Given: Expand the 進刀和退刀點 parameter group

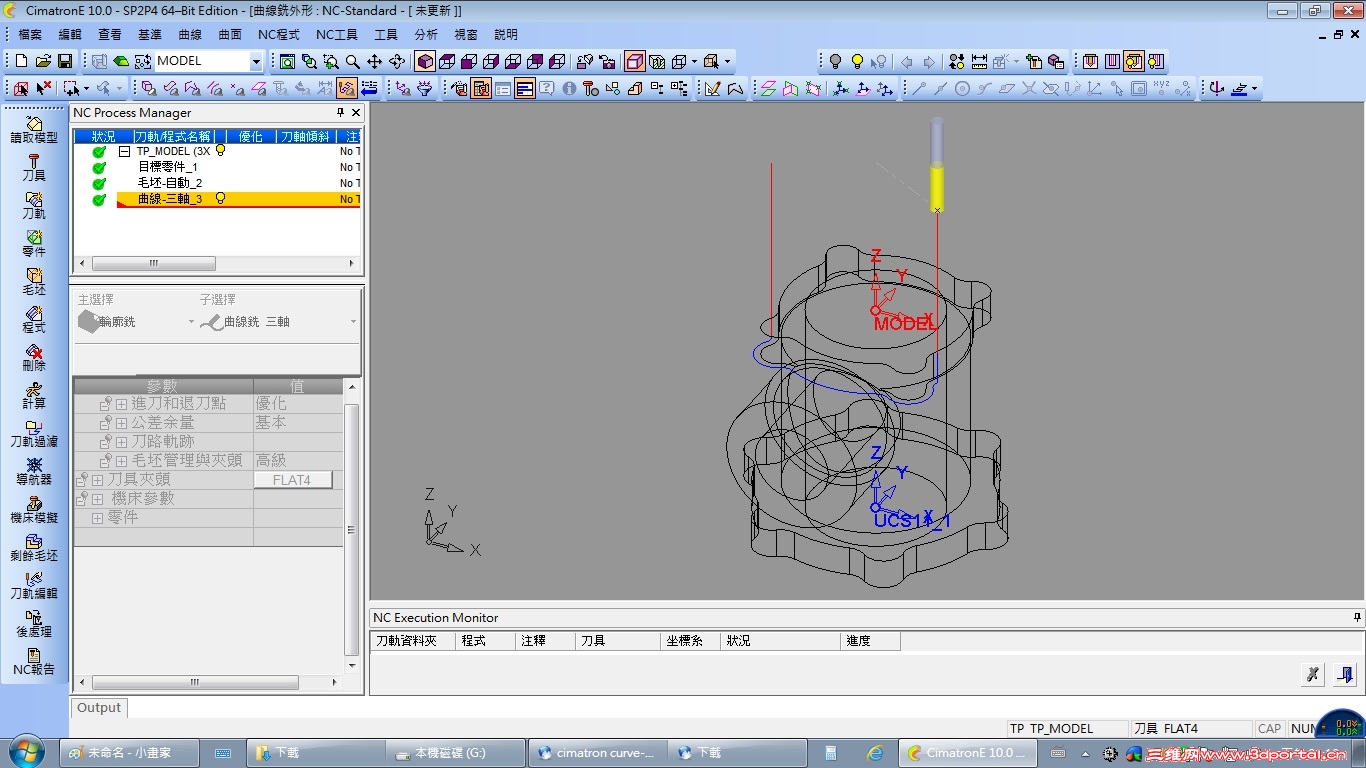Looking at the screenshot, I should (122, 404).
